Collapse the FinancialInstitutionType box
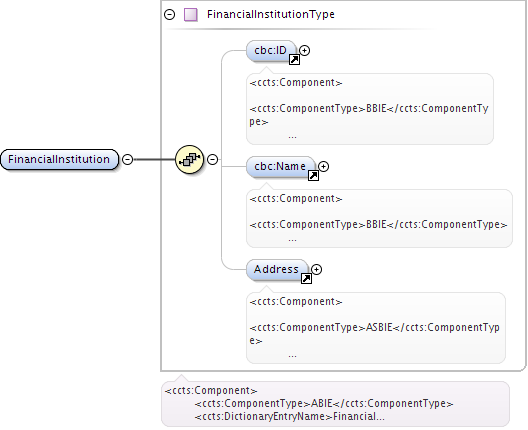The width and height of the screenshot is (528, 430). point(169,14)
